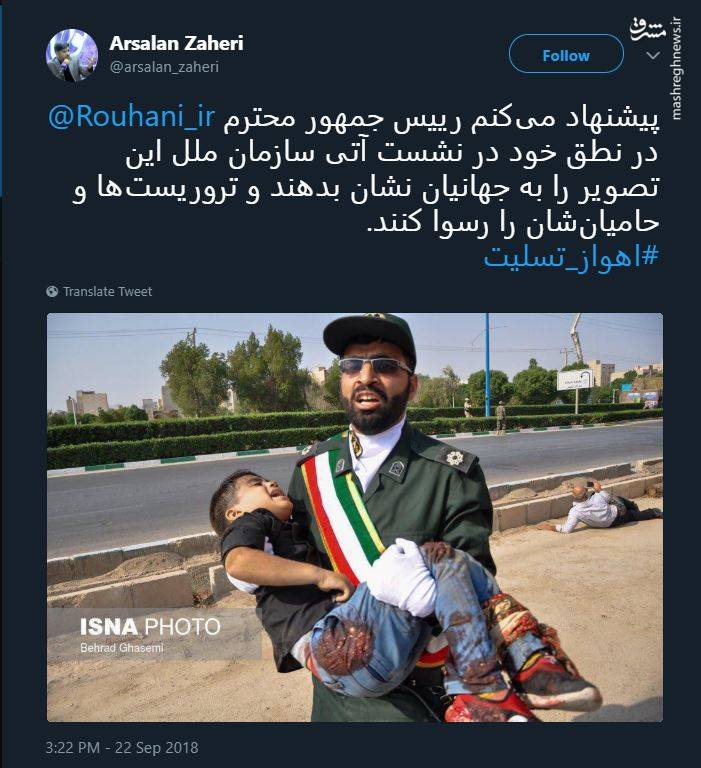Click the Follow button
Screen dimensions: 701x768
tap(566, 55)
